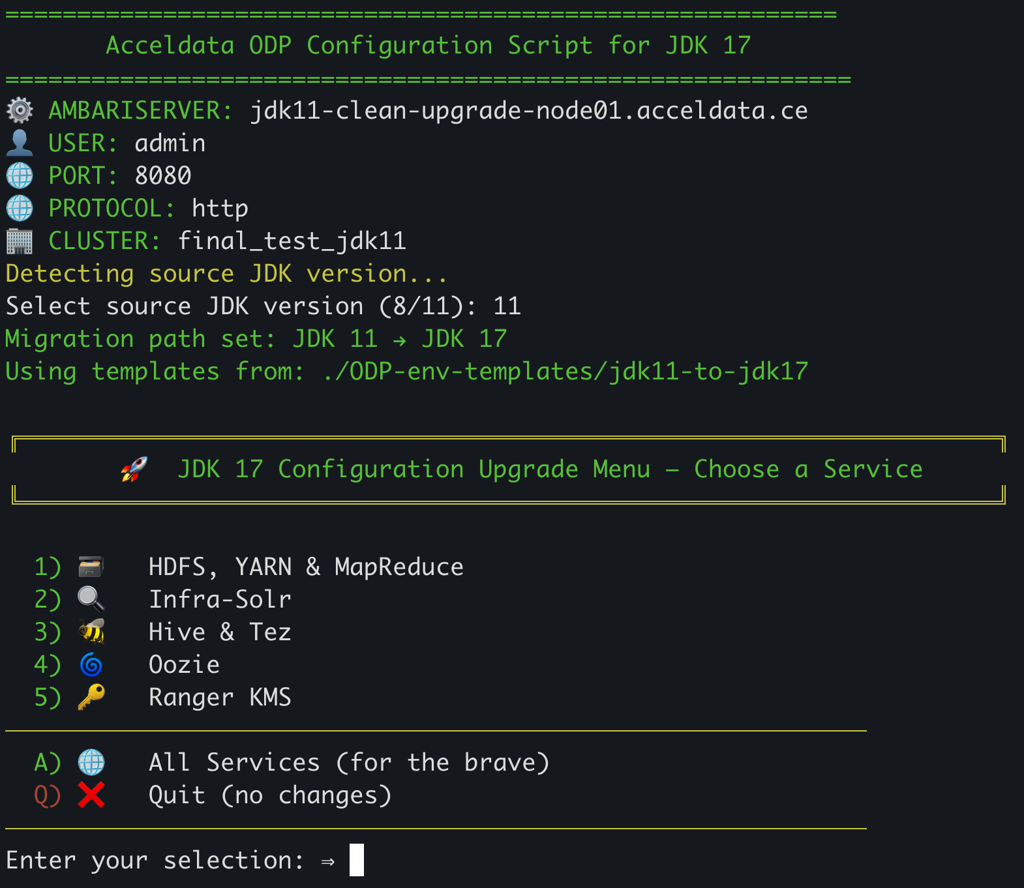Click the key icon for Ranger KMS
The width and height of the screenshot is (1024, 888).
pos(91,697)
